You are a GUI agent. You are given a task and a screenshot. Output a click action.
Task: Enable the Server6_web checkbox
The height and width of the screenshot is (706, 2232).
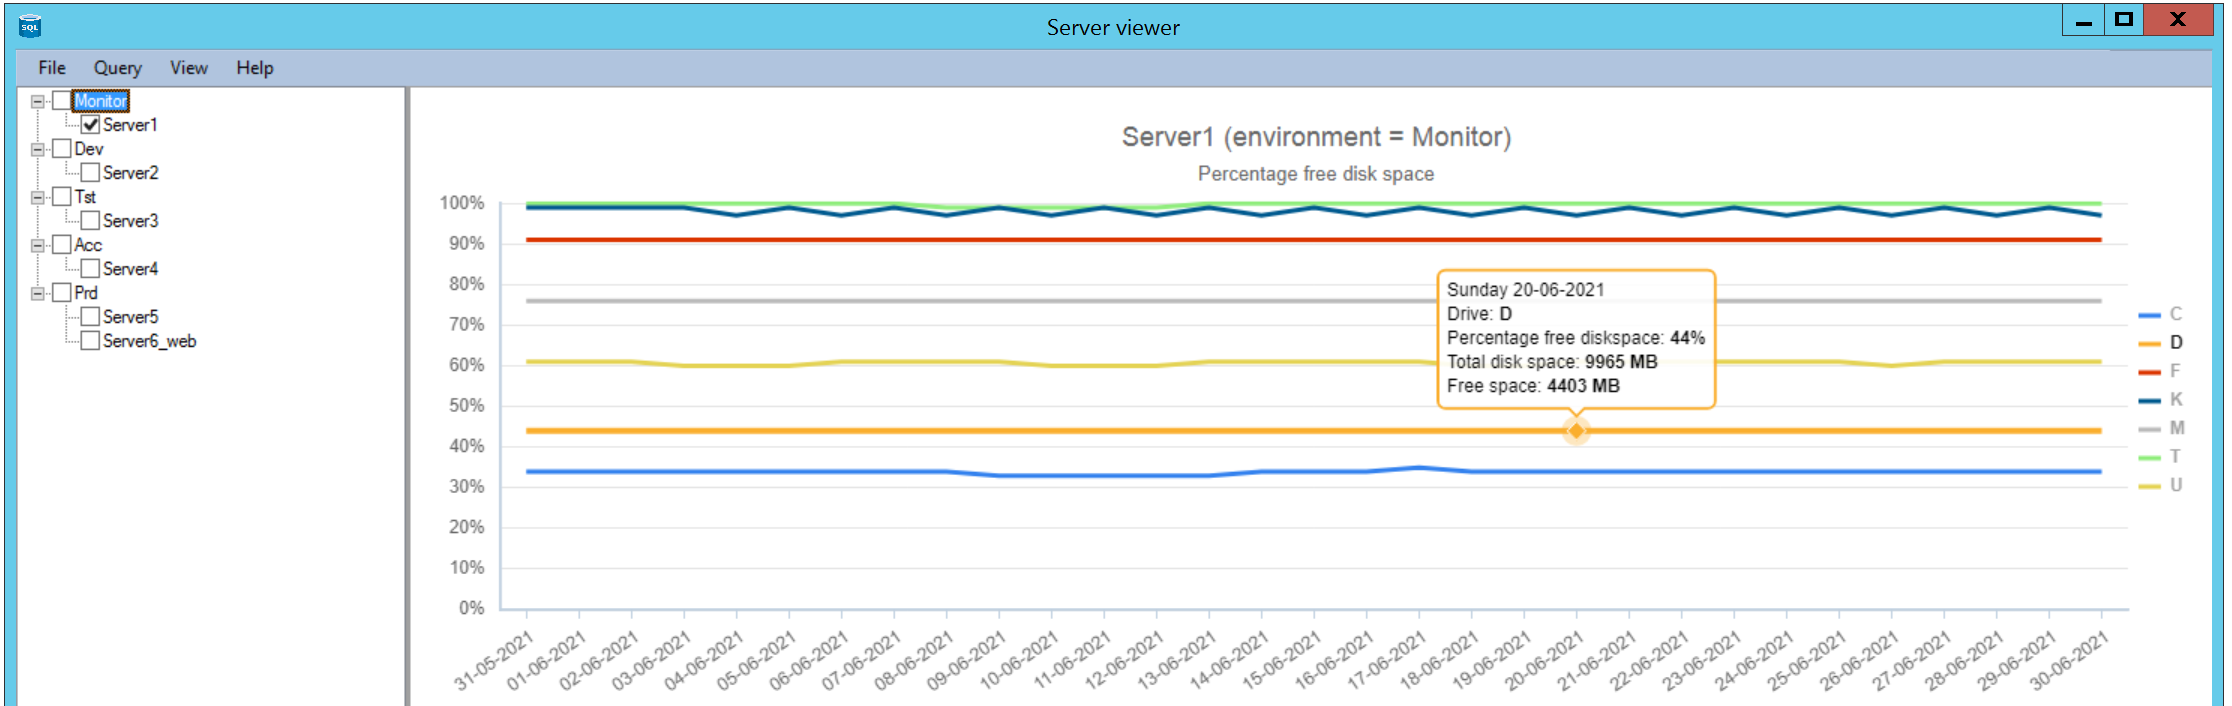click(91, 341)
